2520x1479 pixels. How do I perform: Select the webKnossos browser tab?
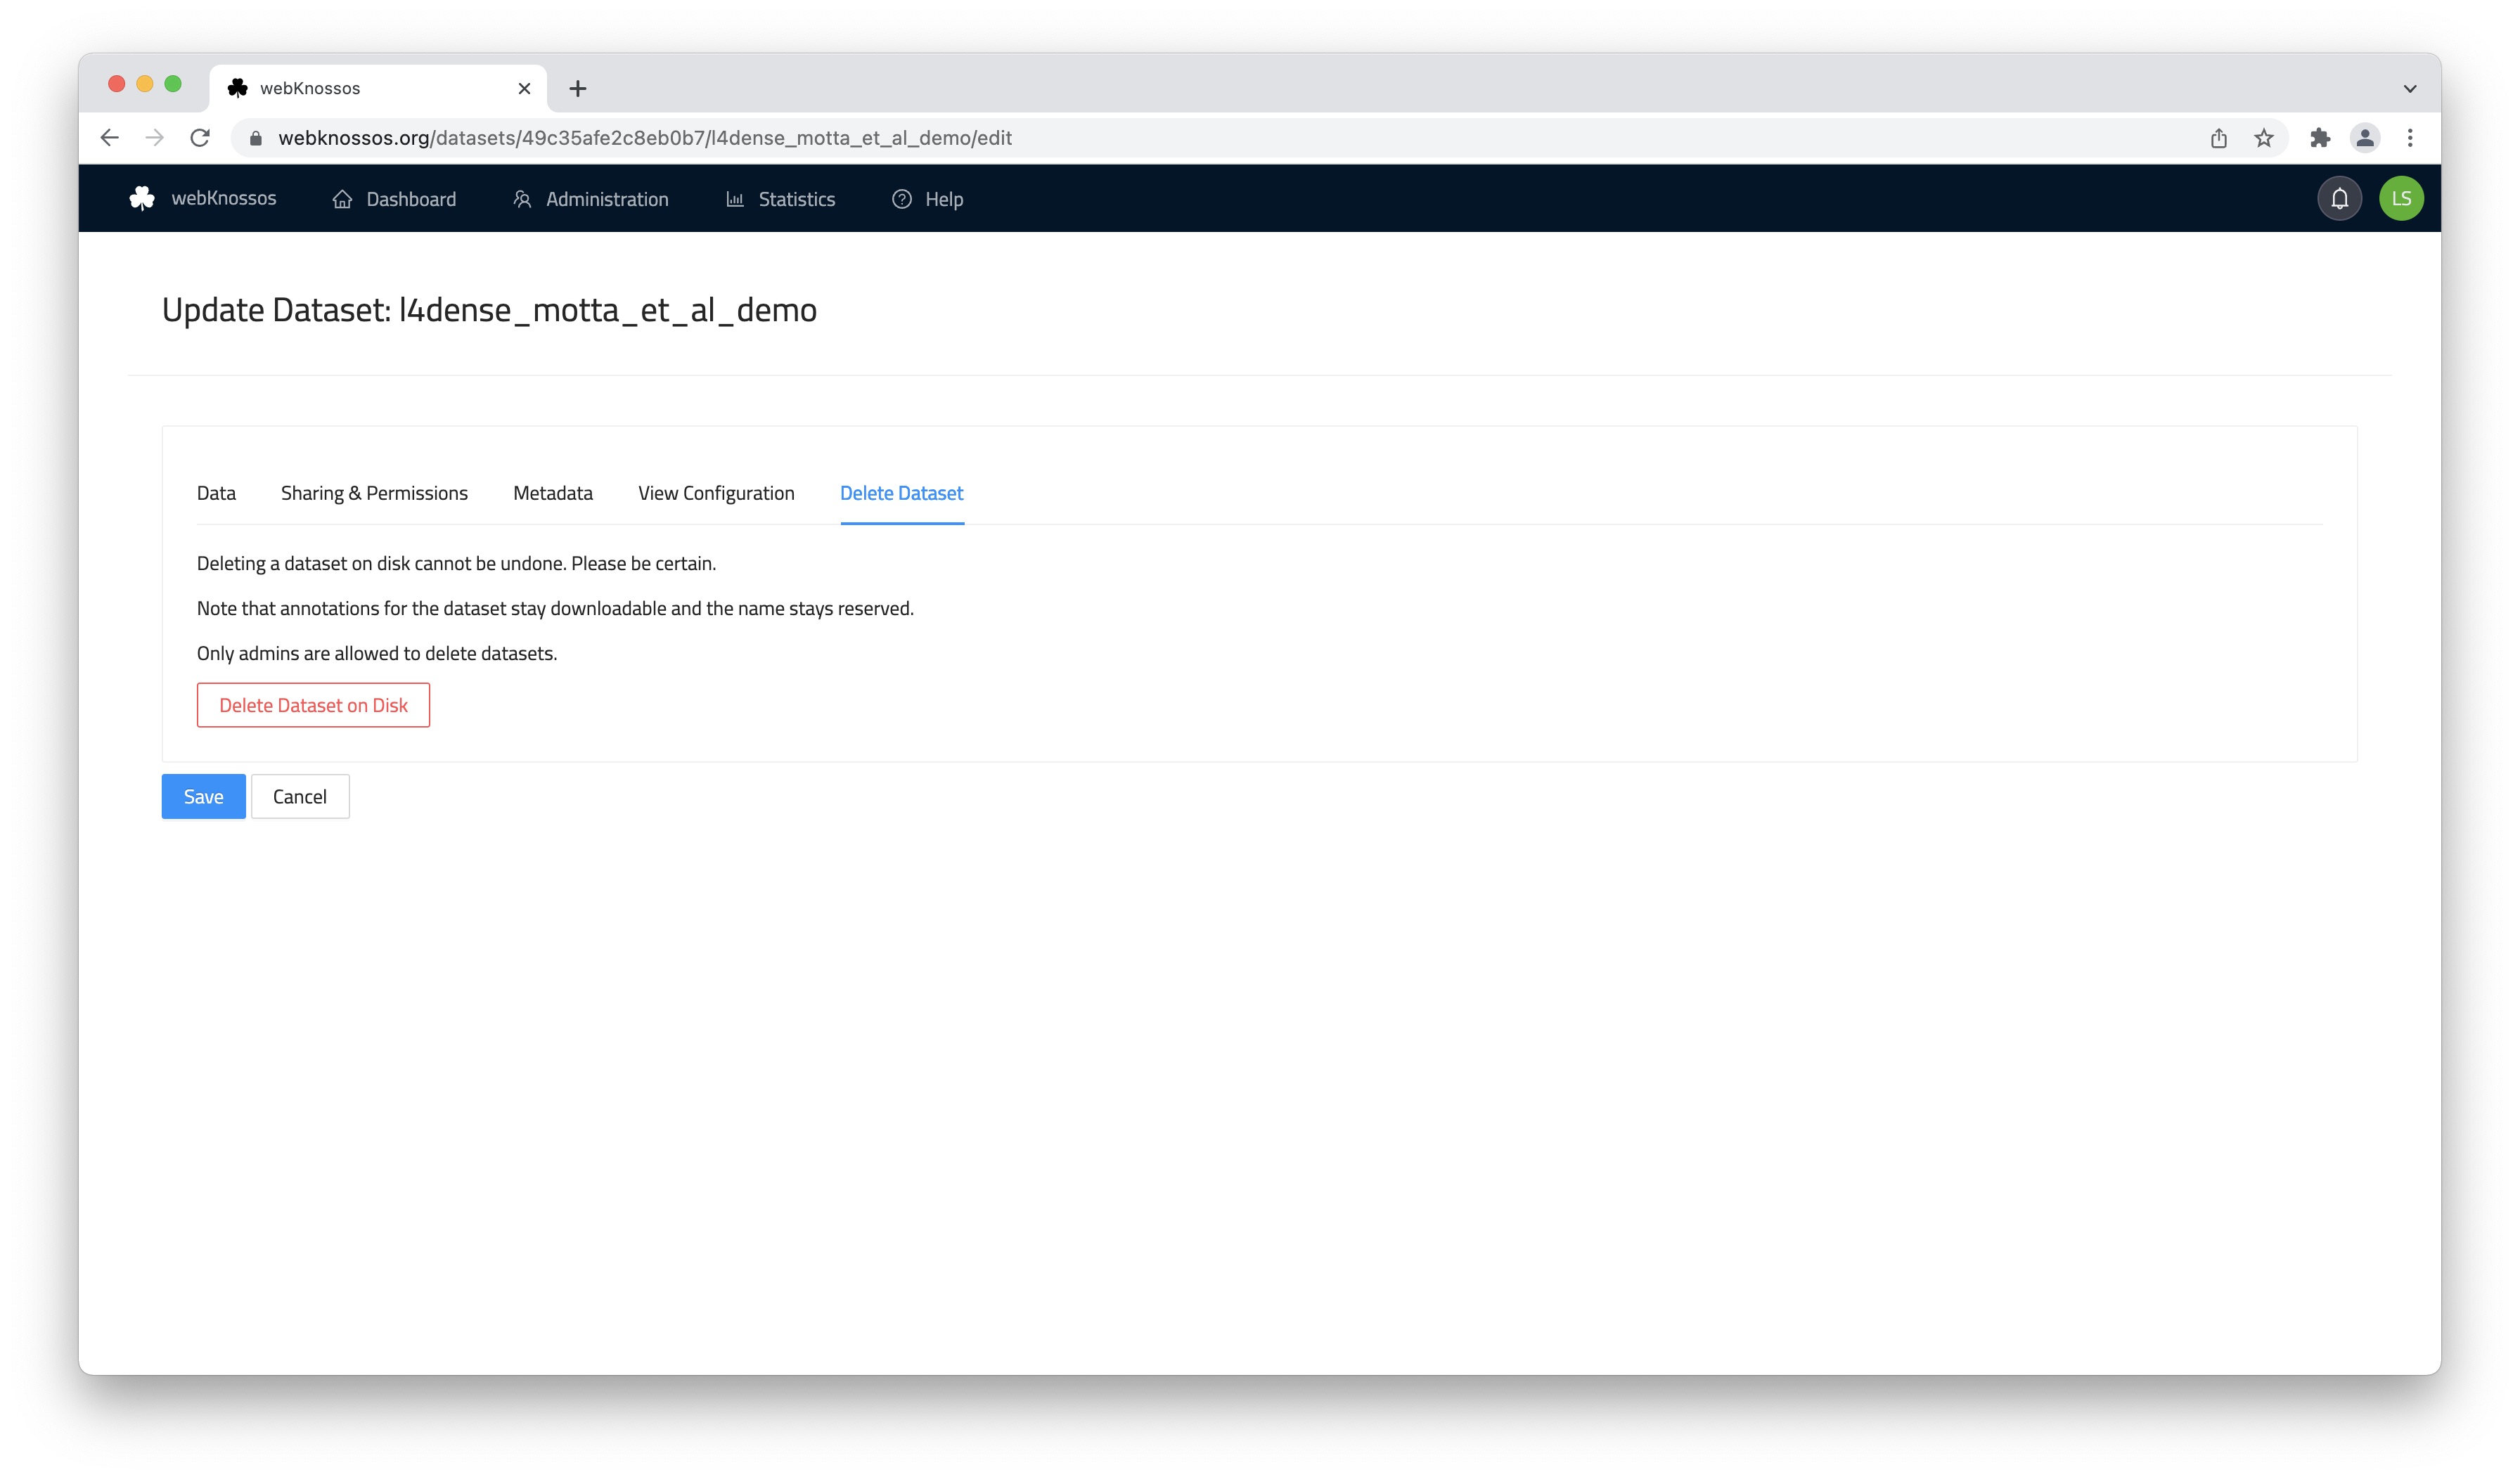(x=378, y=88)
